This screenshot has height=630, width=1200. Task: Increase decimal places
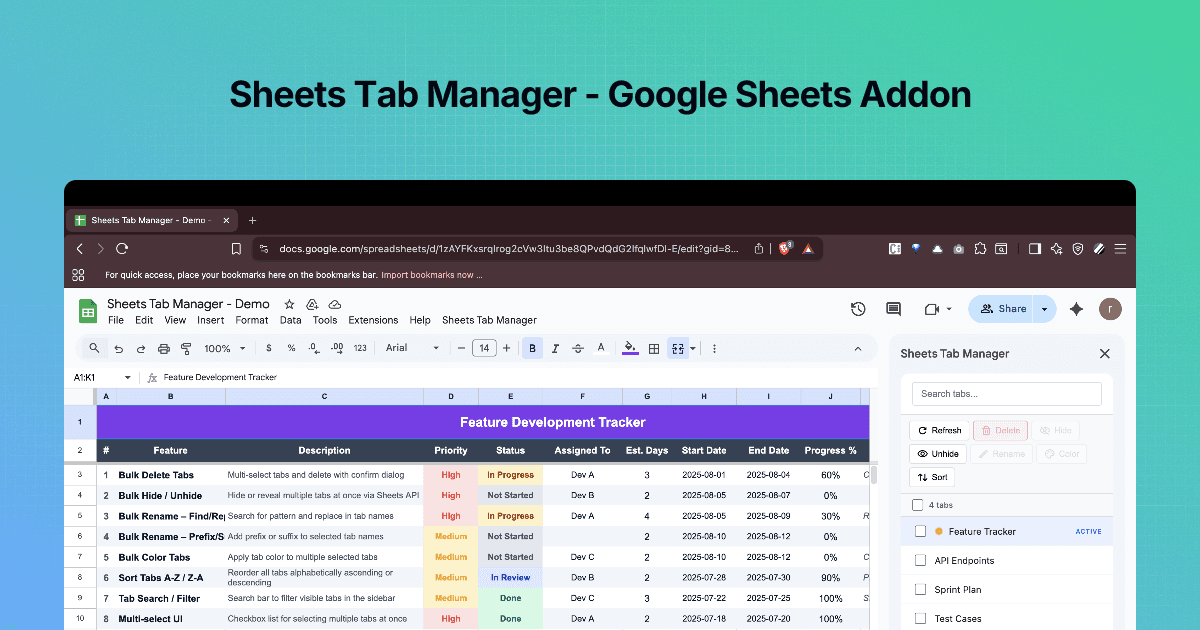[337, 349]
